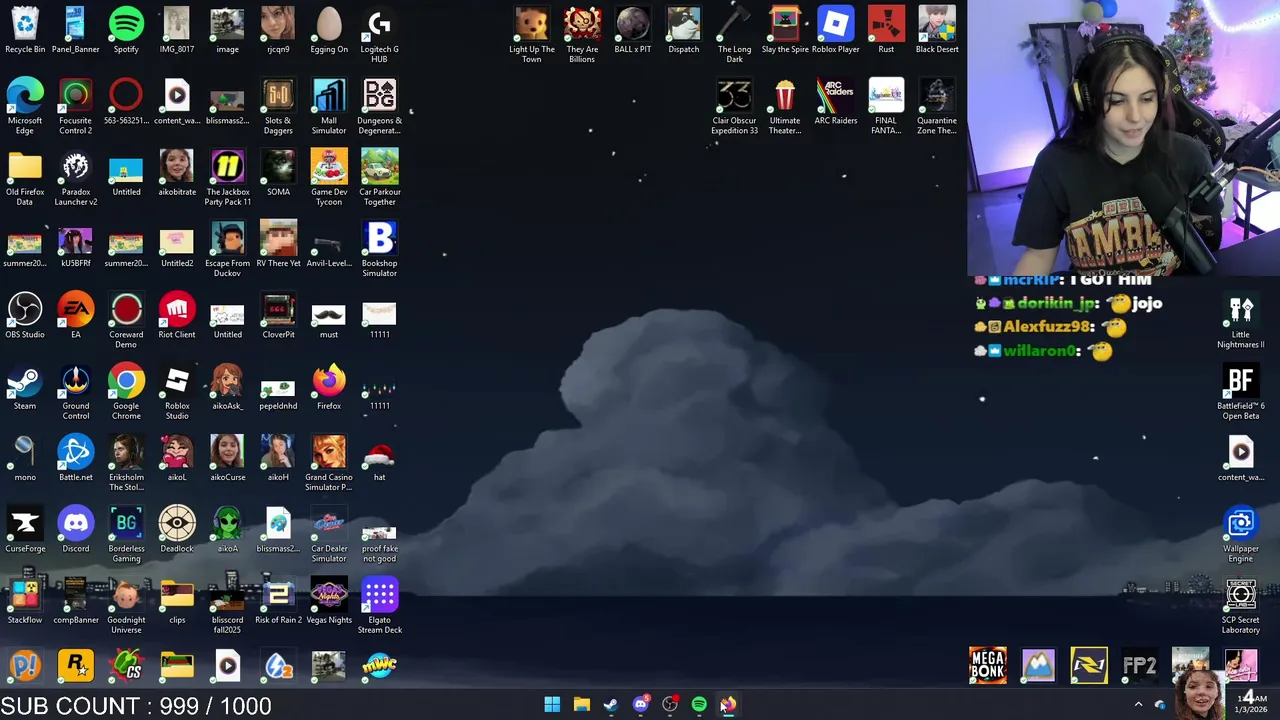Launch Car Parkour Together
This screenshot has width=1280, height=720.
coord(379,178)
